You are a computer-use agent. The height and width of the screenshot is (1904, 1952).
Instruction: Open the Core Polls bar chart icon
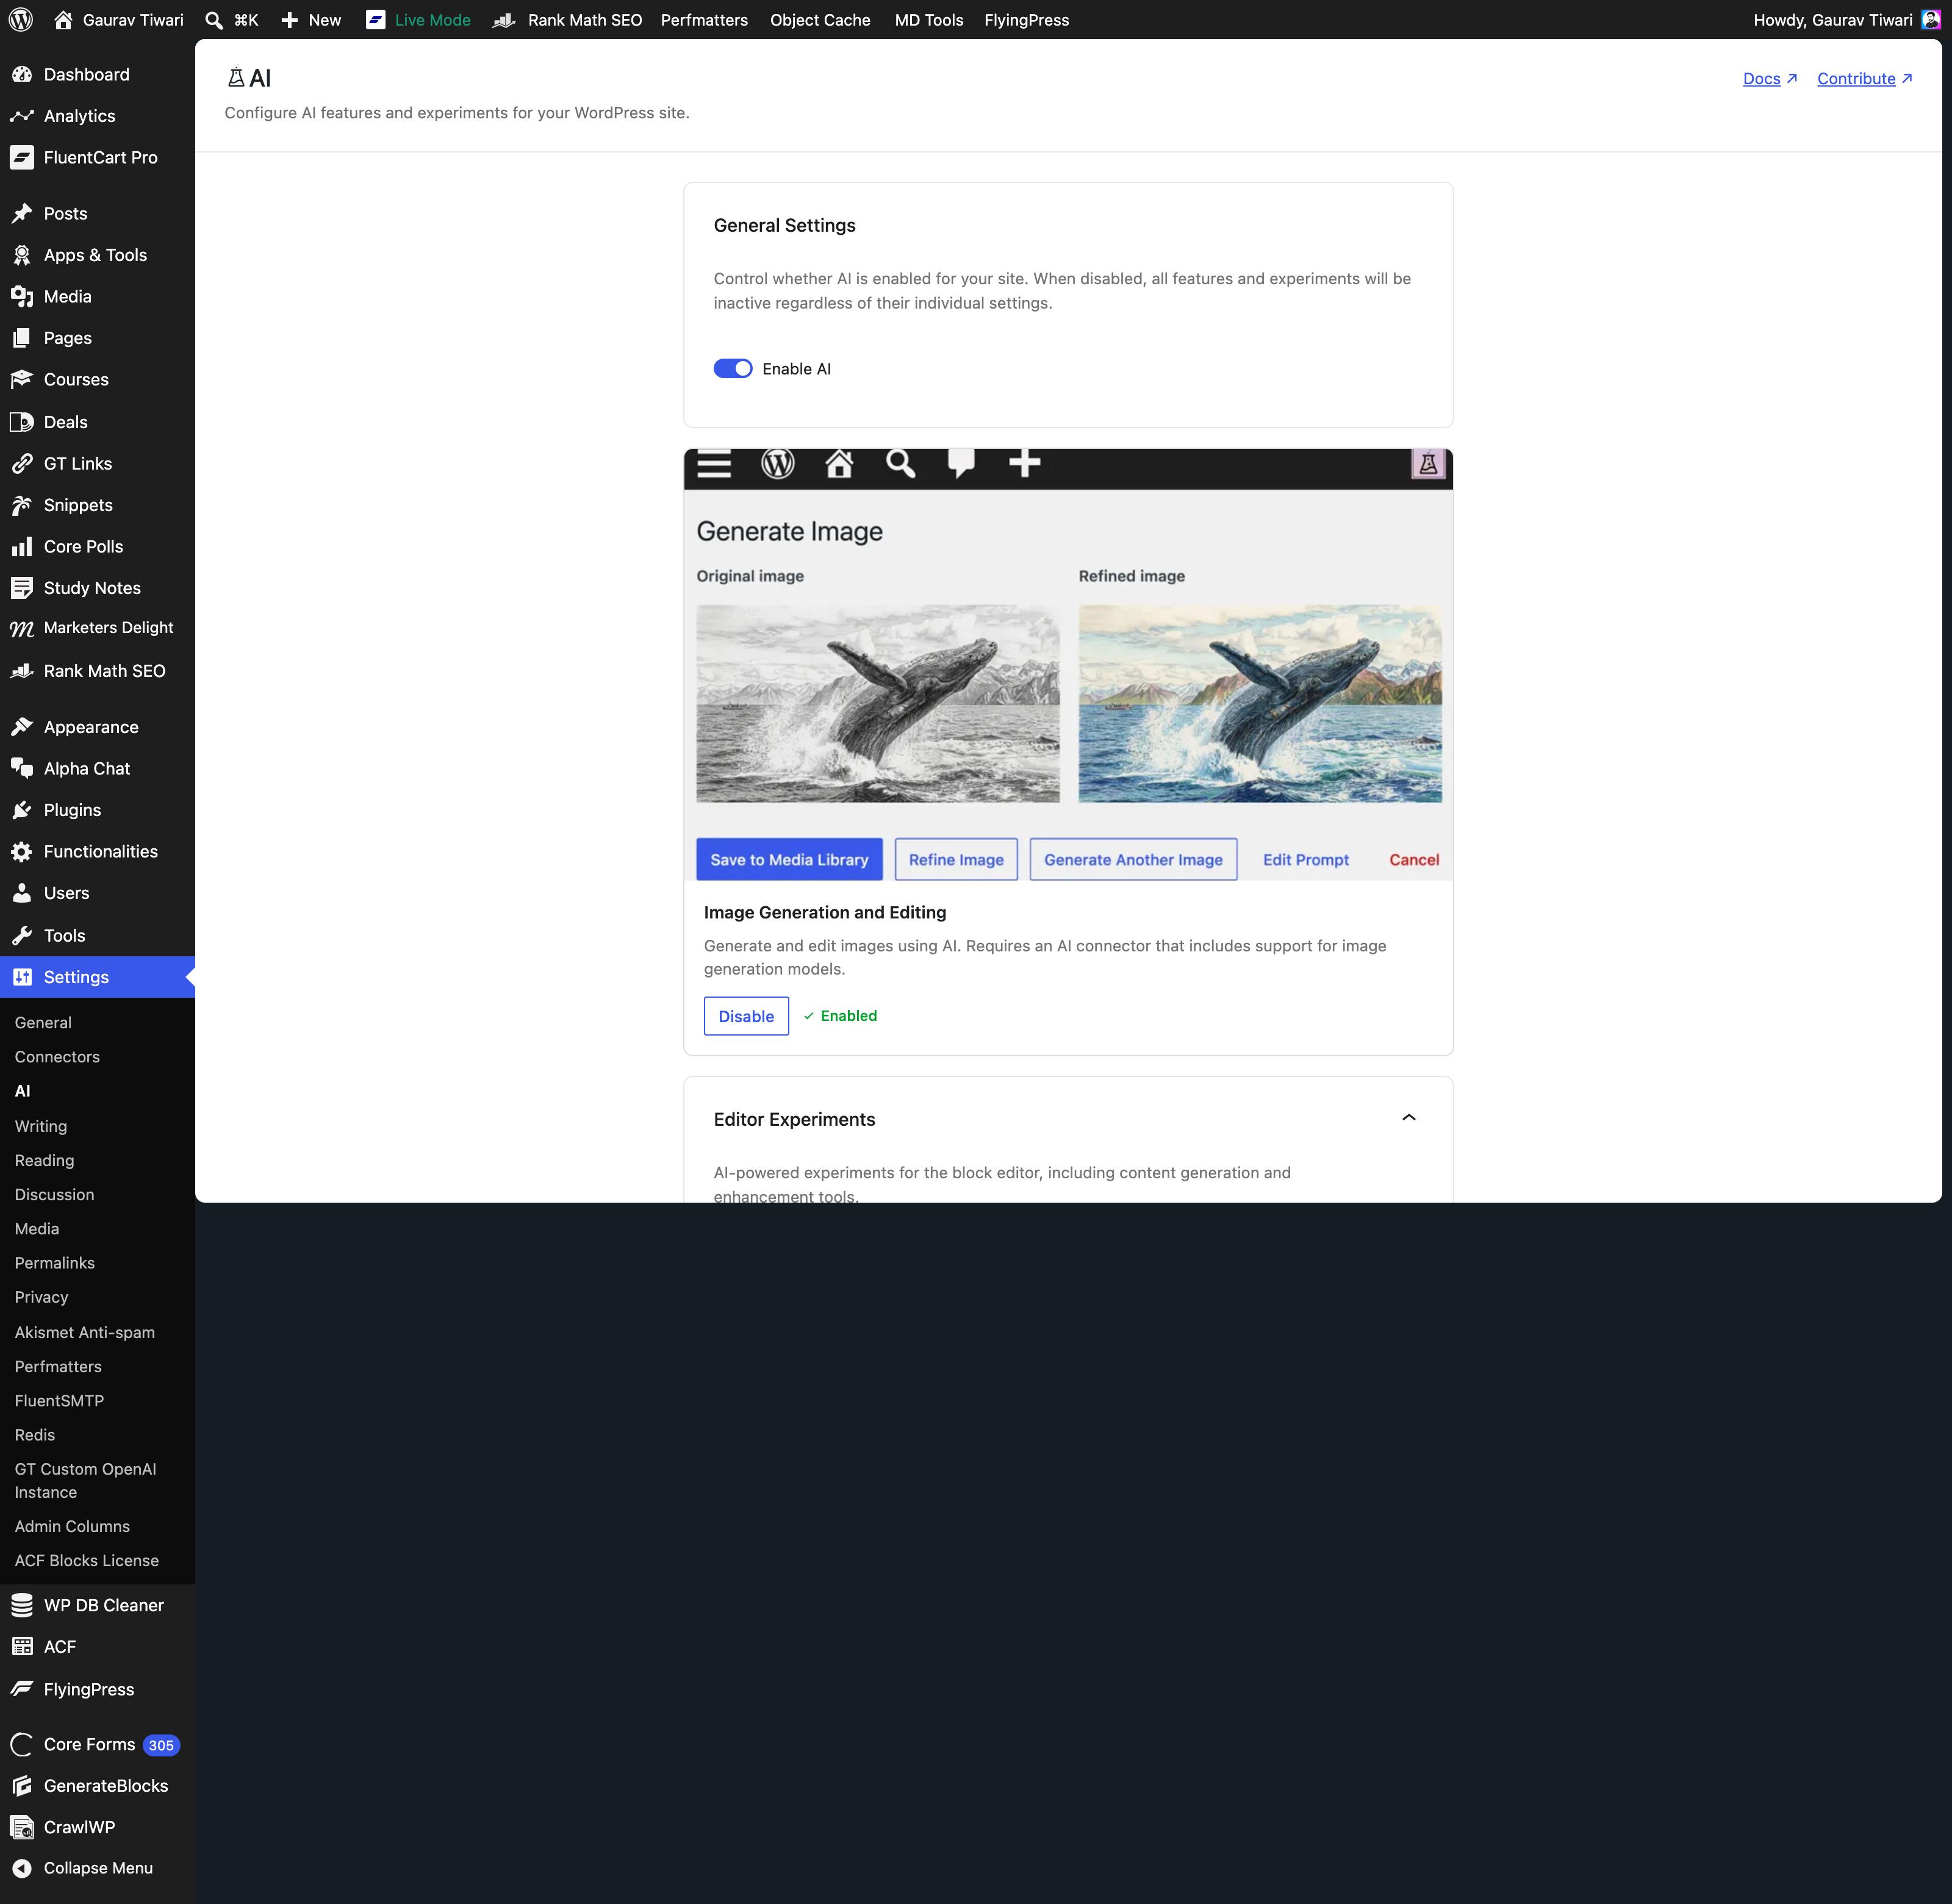(x=22, y=547)
